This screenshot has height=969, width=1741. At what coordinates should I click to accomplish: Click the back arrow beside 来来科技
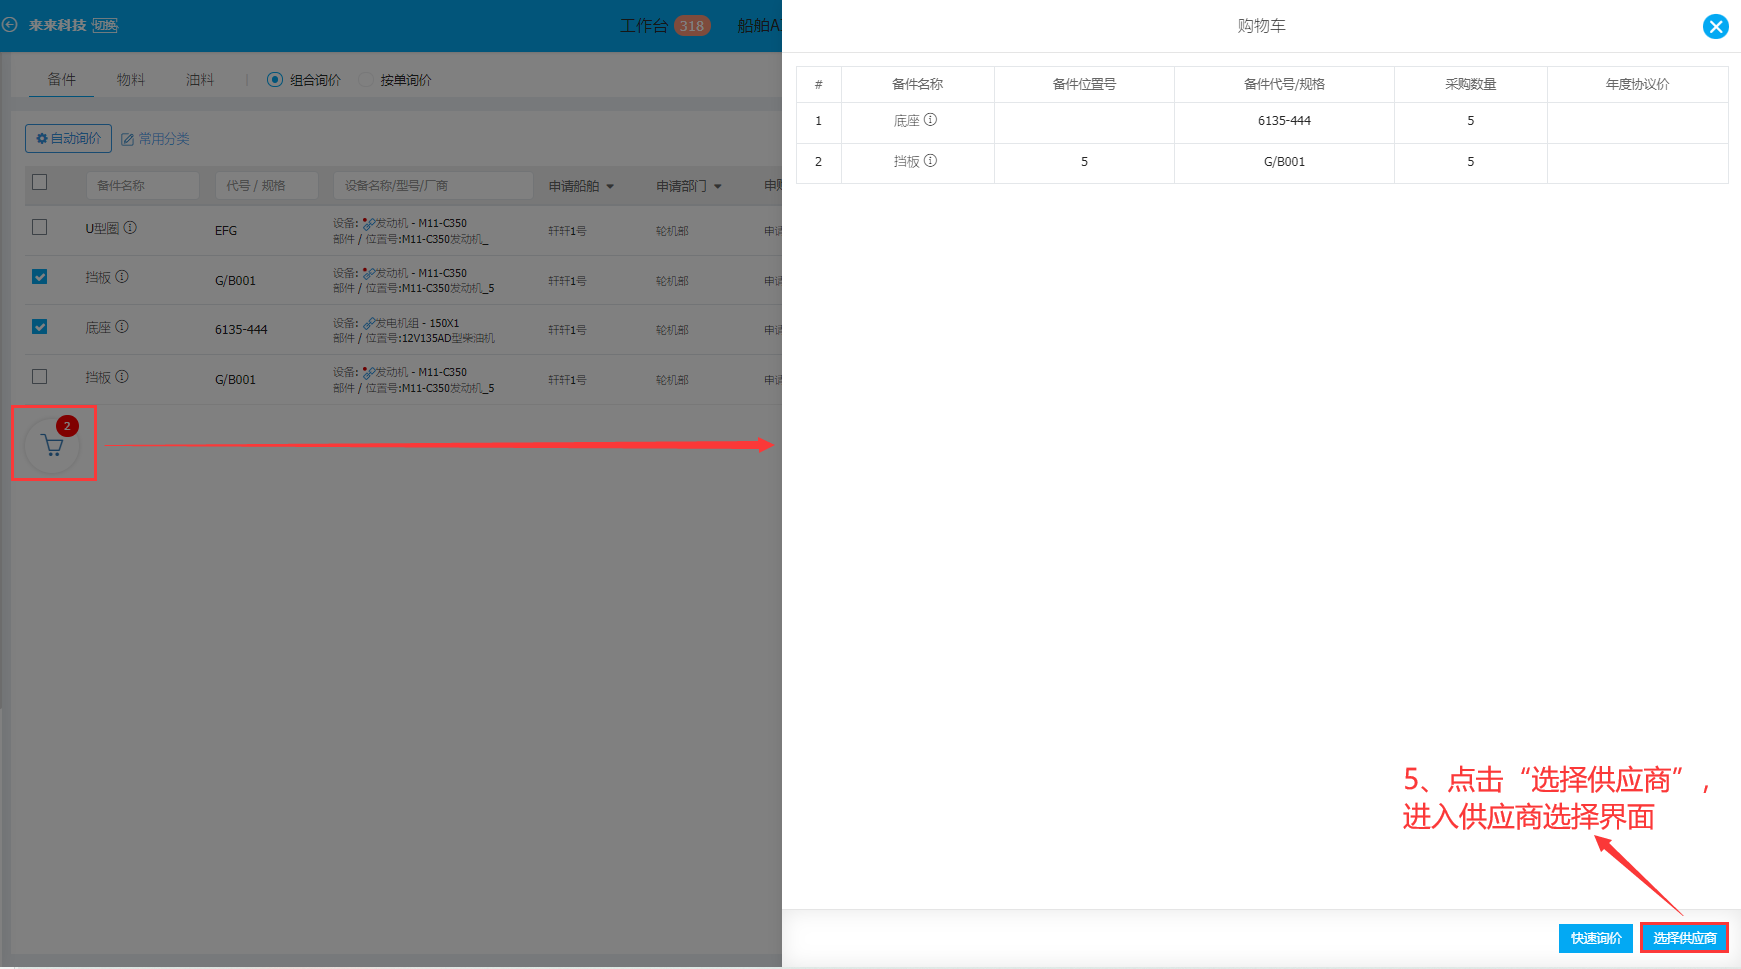(x=10, y=24)
